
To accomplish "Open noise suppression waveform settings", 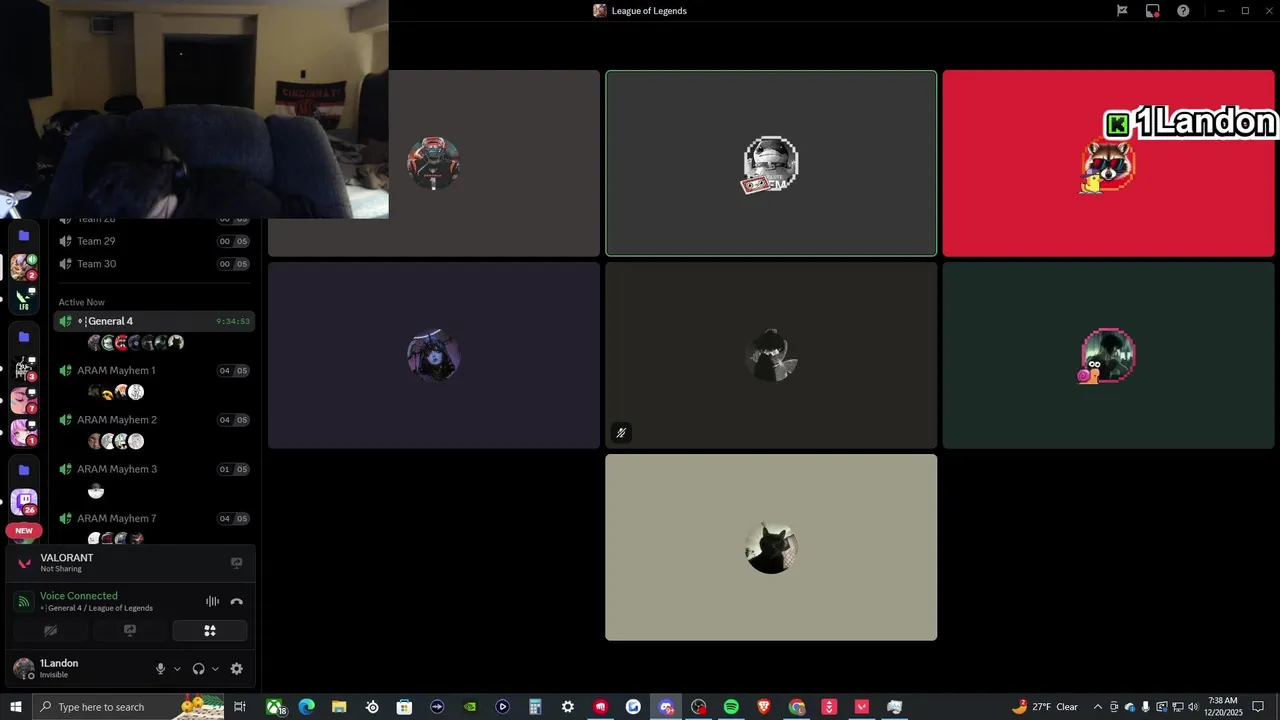I will [212, 602].
